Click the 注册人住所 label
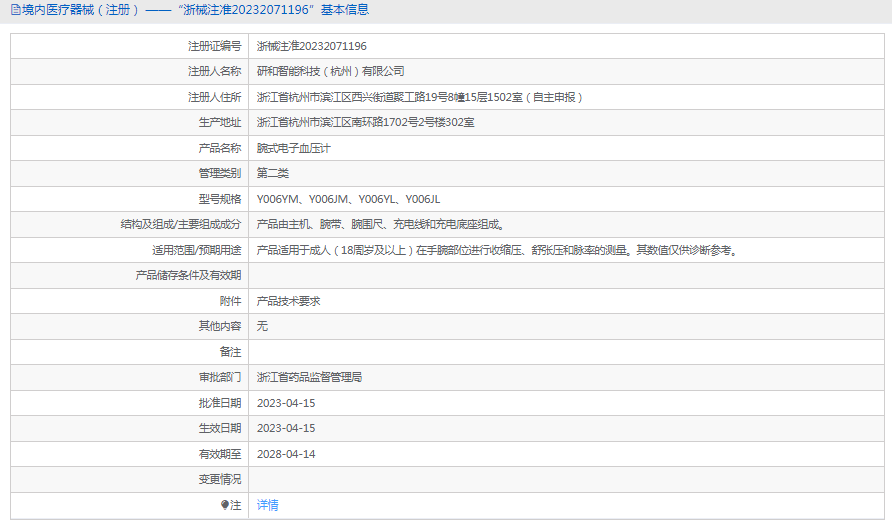Image resolution: width=892 pixels, height=524 pixels. tap(214, 97)
